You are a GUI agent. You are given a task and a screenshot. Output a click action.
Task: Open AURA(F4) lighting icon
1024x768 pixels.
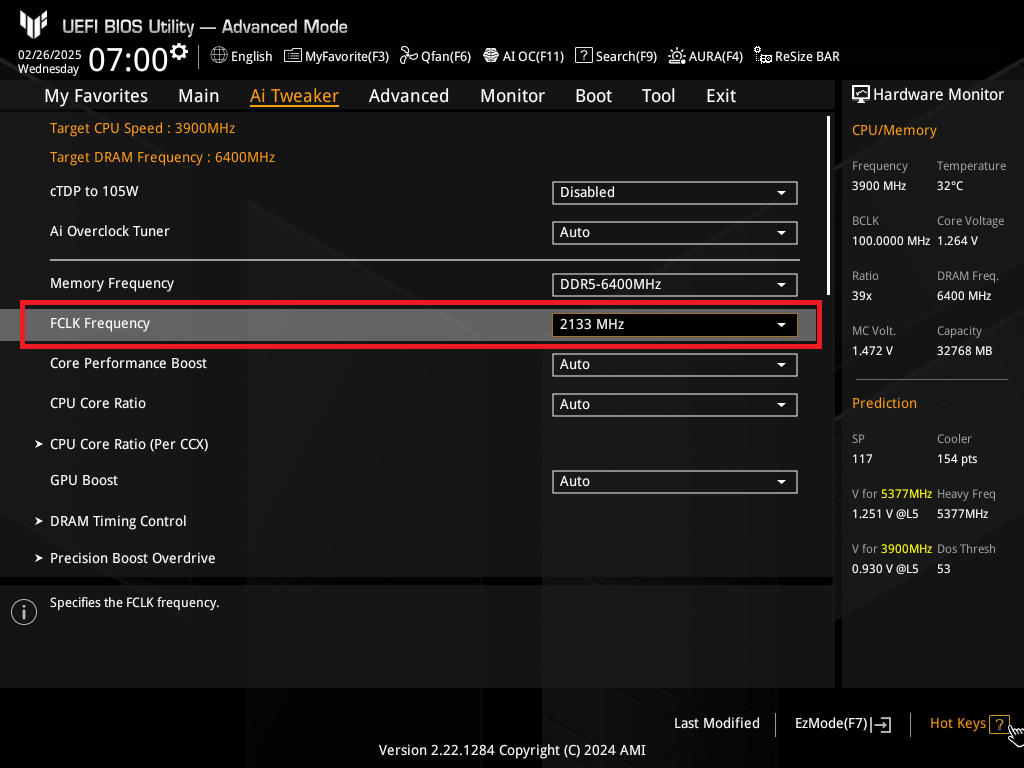[677, 56]
